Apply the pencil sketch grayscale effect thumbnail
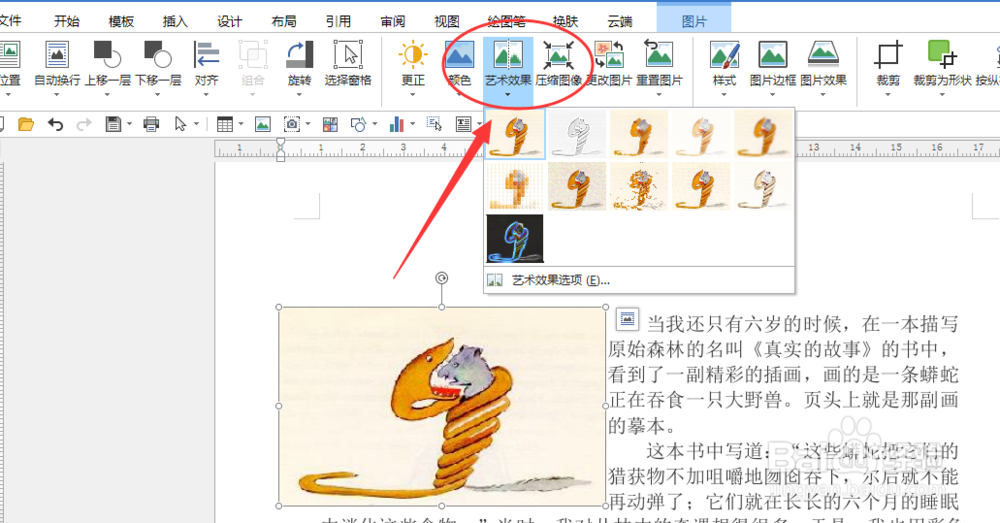 [x=577, y=134]
